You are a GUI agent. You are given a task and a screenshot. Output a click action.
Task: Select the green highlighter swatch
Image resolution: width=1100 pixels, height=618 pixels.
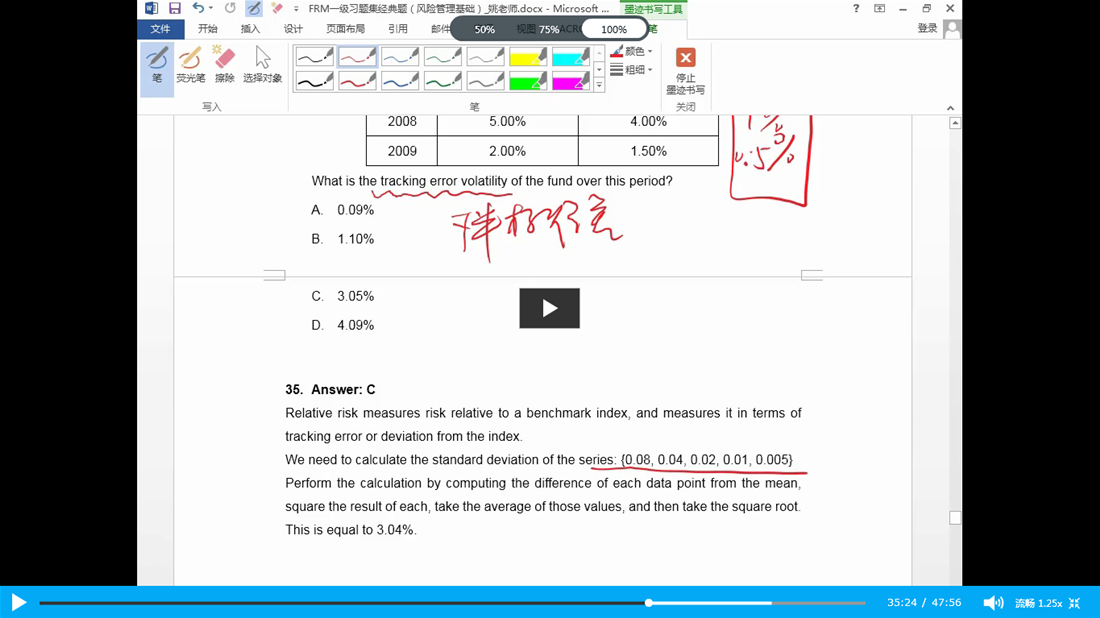click(x=528, y=81)
